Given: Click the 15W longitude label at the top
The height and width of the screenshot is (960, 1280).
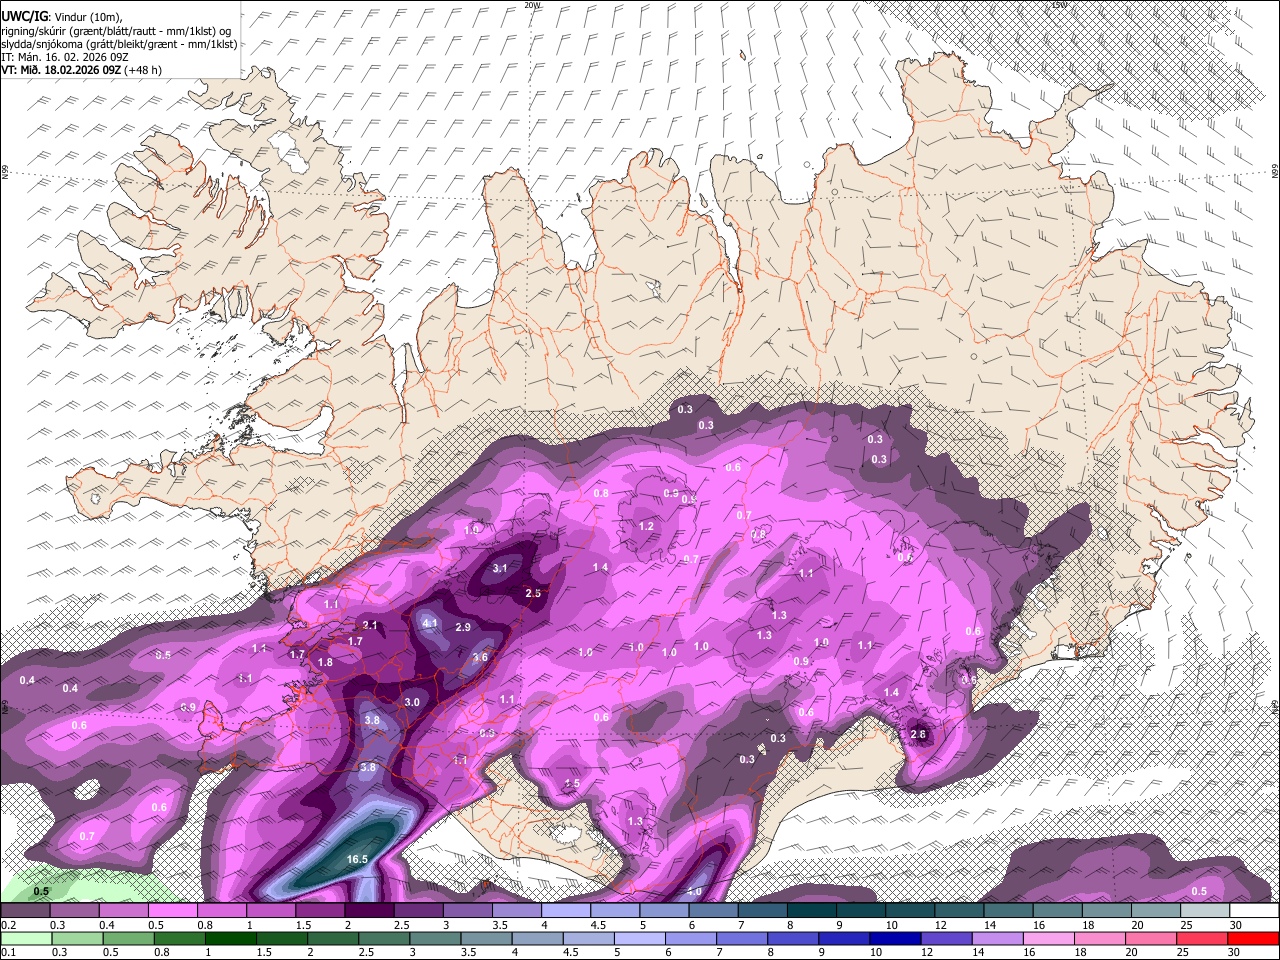Looking at the screenshot, I should [1060, 5].
